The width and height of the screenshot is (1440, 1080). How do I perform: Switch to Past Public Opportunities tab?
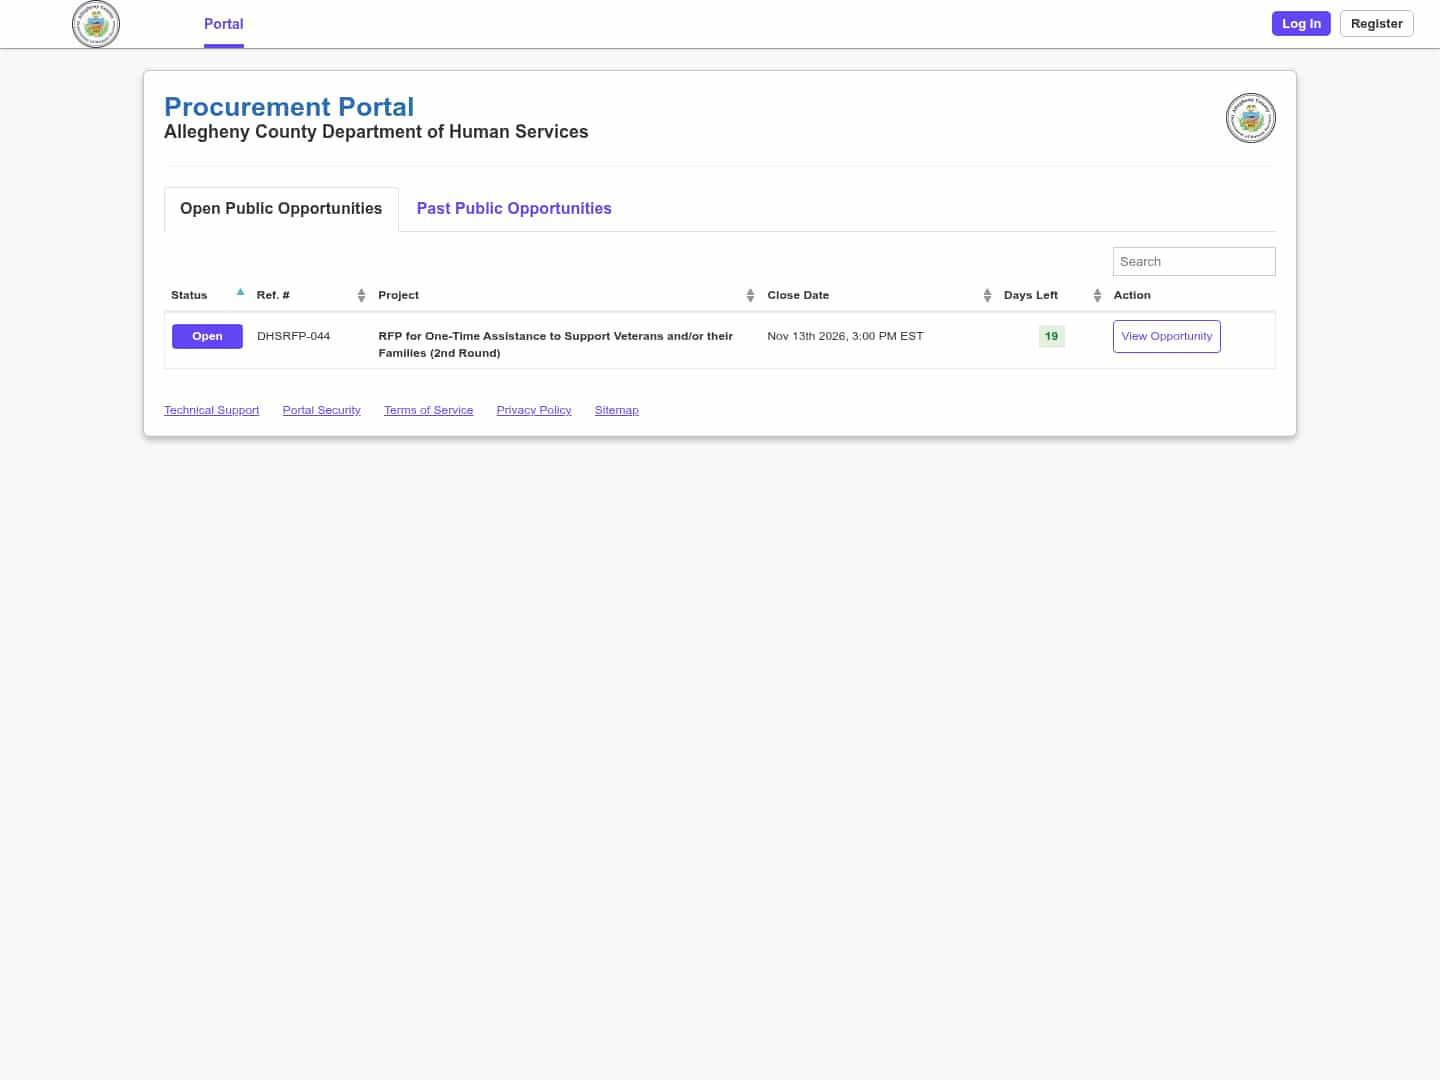tap(514, 209)
